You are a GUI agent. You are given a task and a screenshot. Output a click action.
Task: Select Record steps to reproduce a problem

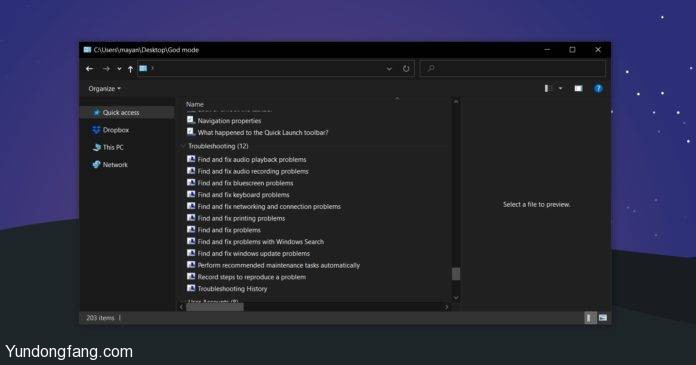(252, 277)
